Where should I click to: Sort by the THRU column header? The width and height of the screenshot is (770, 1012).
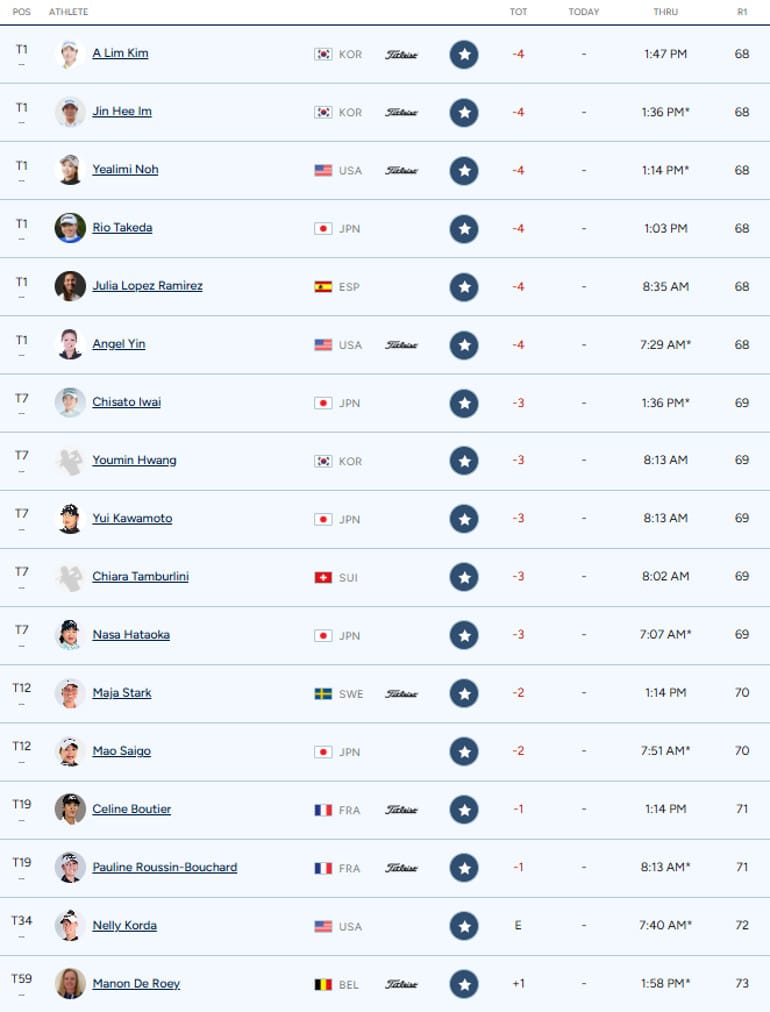(x=665, y=12)
